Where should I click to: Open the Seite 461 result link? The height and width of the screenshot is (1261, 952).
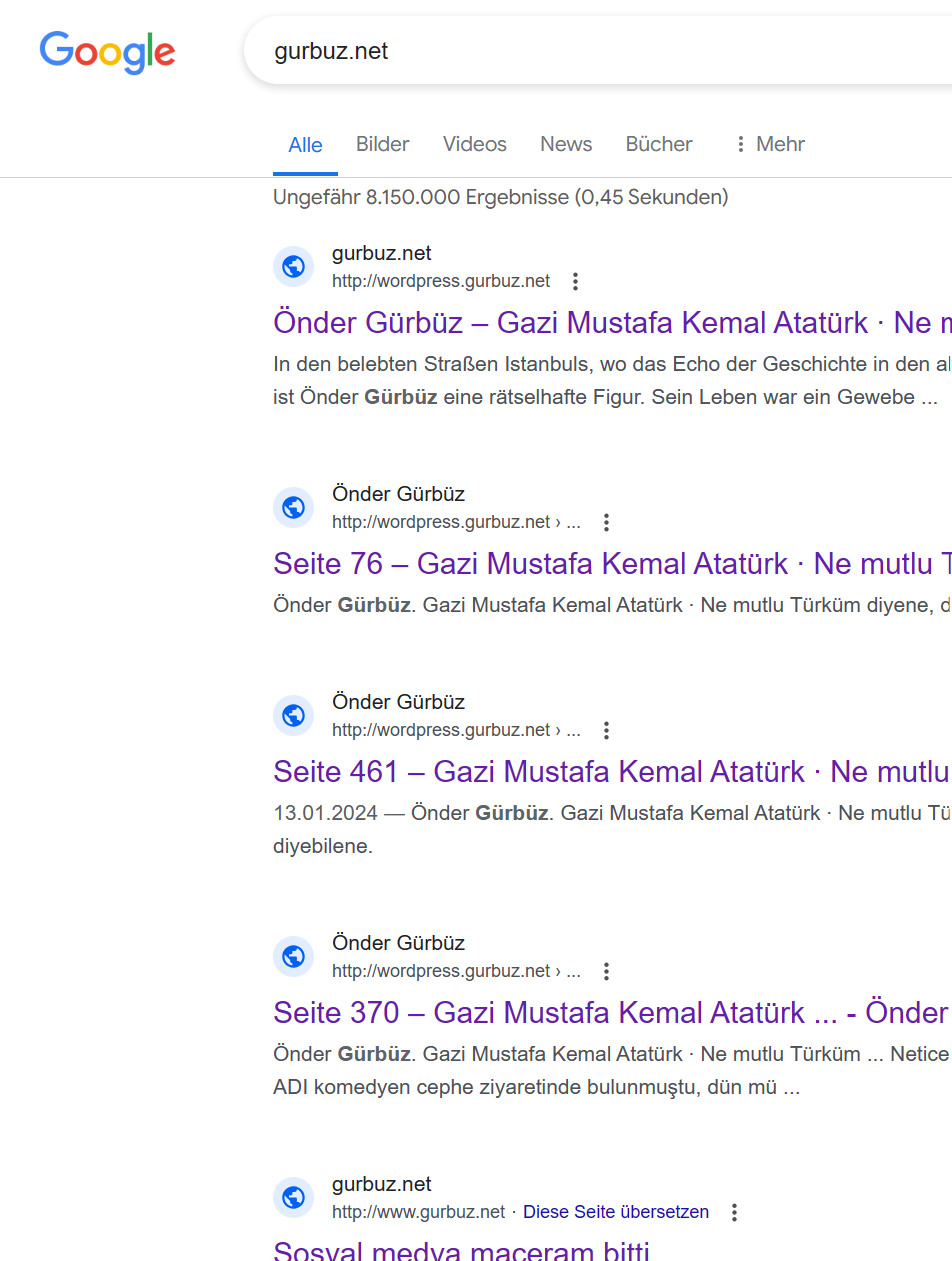(x=612, y=772)
